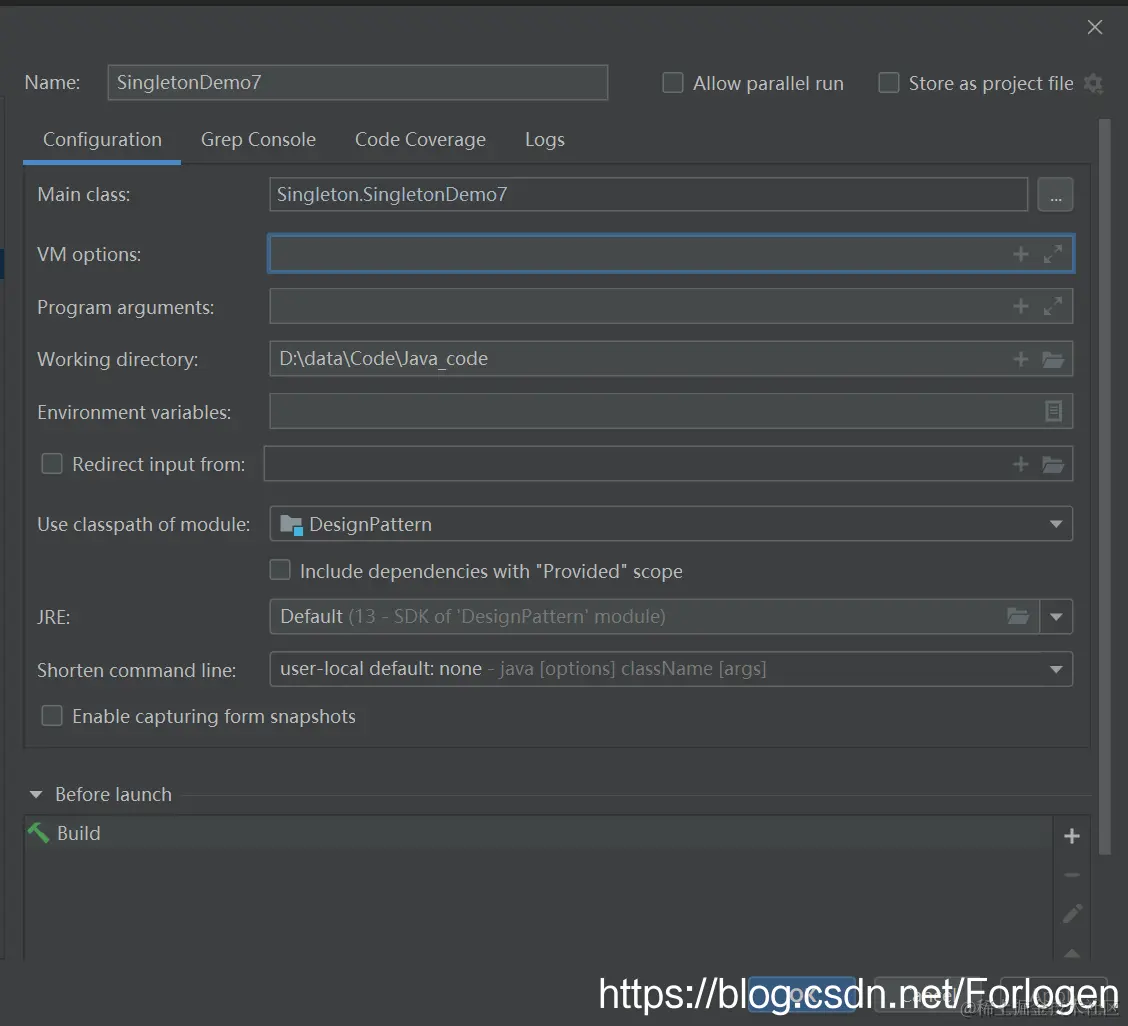Click plus icon in Redirect input field
The width and height of the screenshot is (1128, 1026).
click(1020, 464)
